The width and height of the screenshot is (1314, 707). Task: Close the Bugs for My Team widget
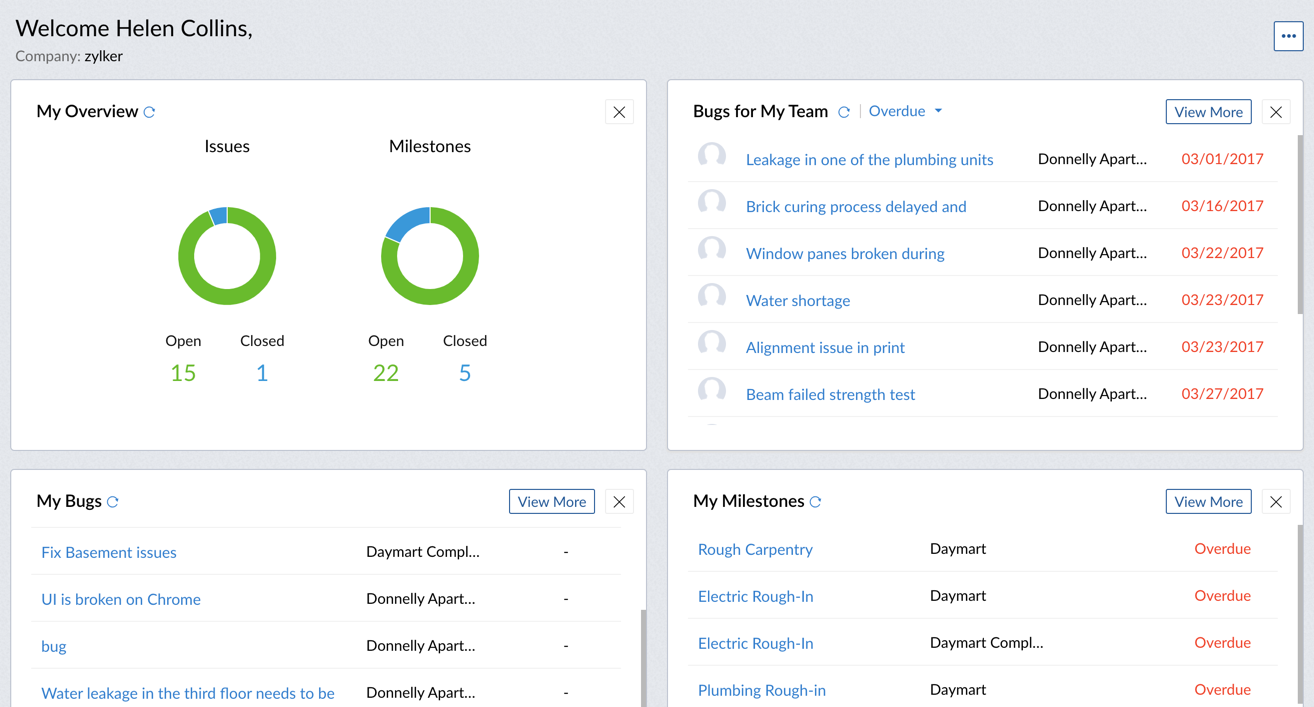click(1276, 112)
